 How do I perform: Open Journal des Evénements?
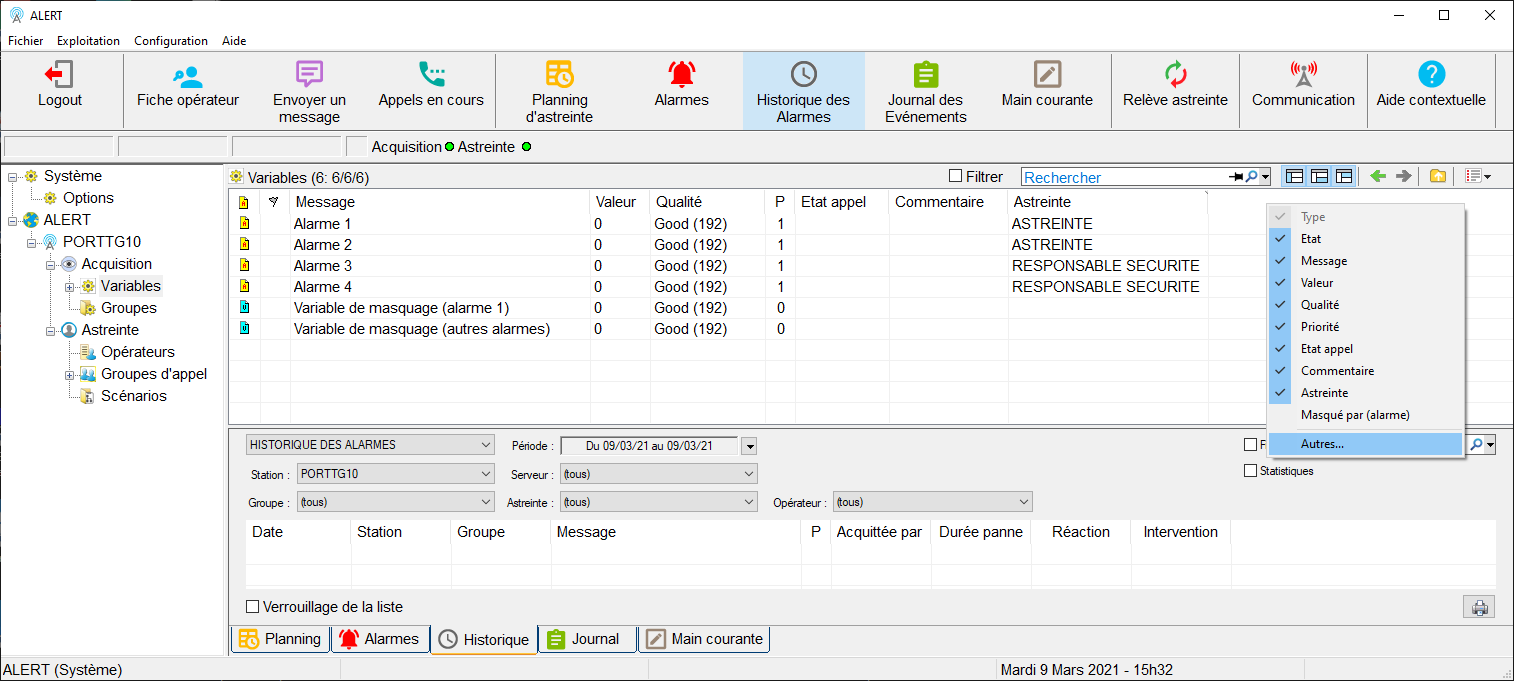(925, 75)
